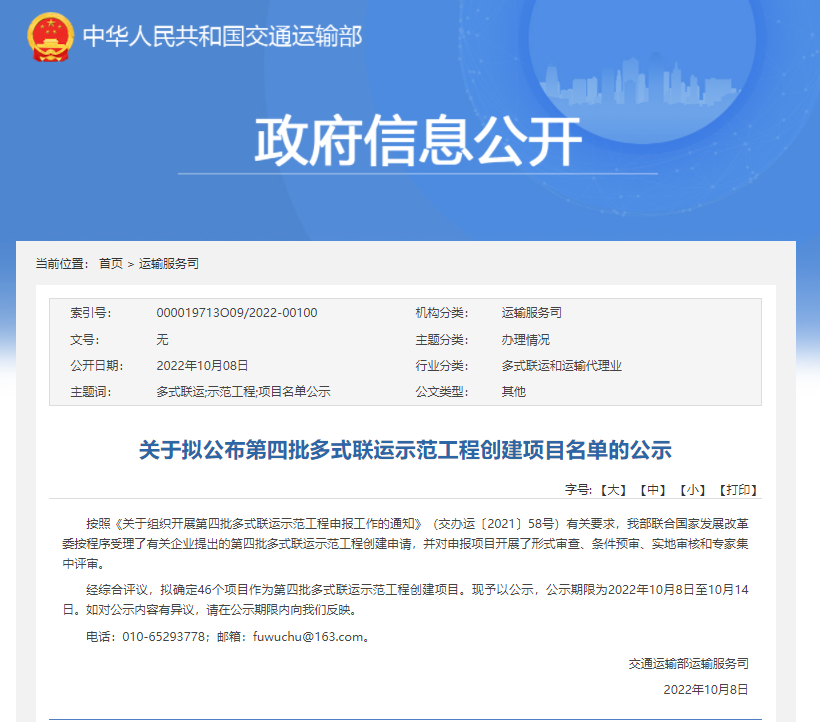Click the 行业分类 value 多式联运和运输代理业
This screenshot has width=820, height=722.
(x=562, y=365)
